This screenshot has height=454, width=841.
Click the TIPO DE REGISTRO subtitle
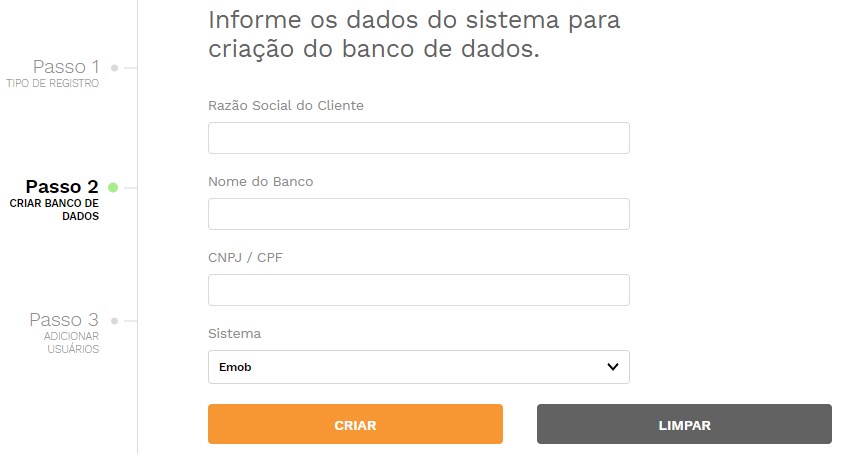point(53,83)
